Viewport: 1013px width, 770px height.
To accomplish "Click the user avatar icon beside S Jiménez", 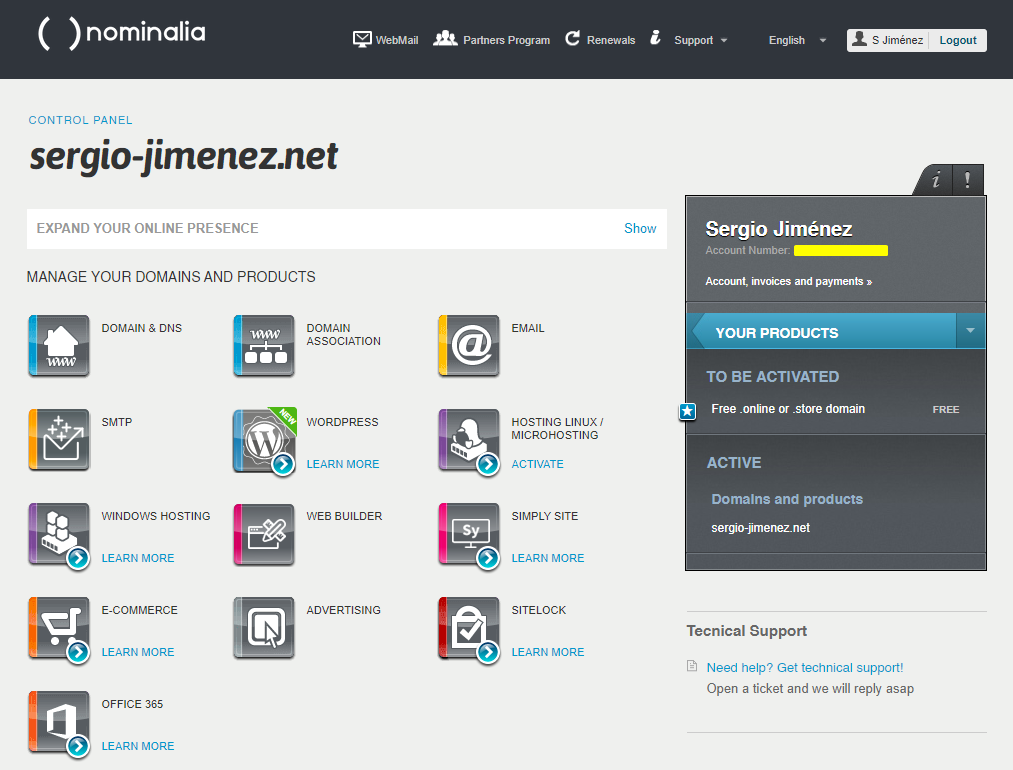I will [859, 39].
